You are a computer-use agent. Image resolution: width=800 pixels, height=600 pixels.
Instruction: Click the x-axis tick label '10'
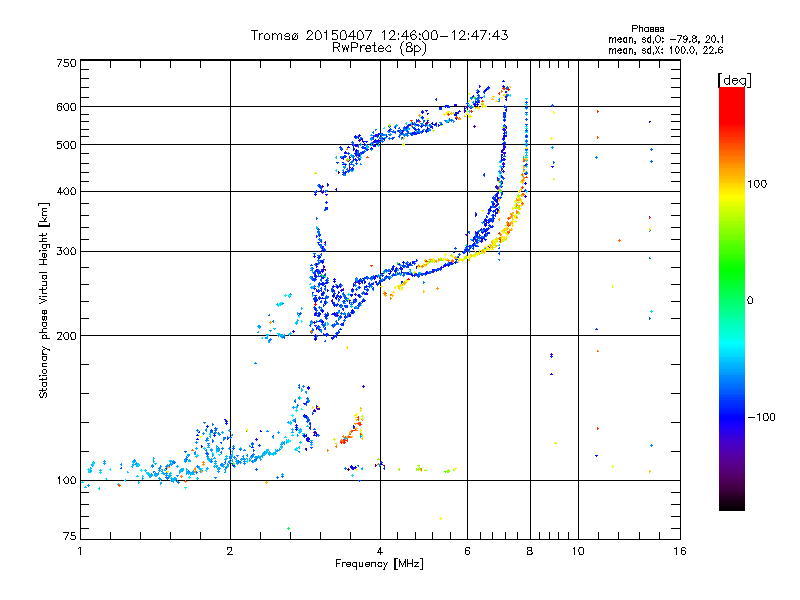click(x=578, y=551)
